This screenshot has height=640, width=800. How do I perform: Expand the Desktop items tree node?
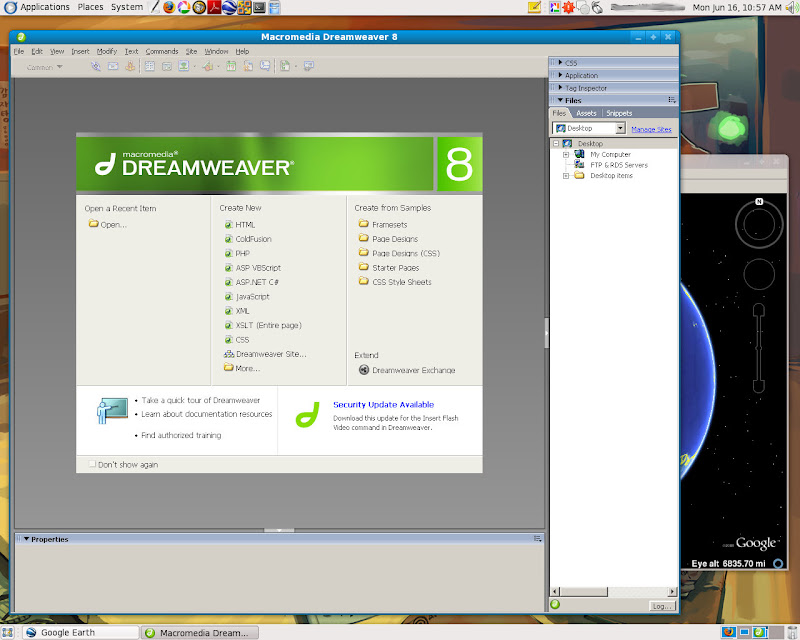[566, 176]
